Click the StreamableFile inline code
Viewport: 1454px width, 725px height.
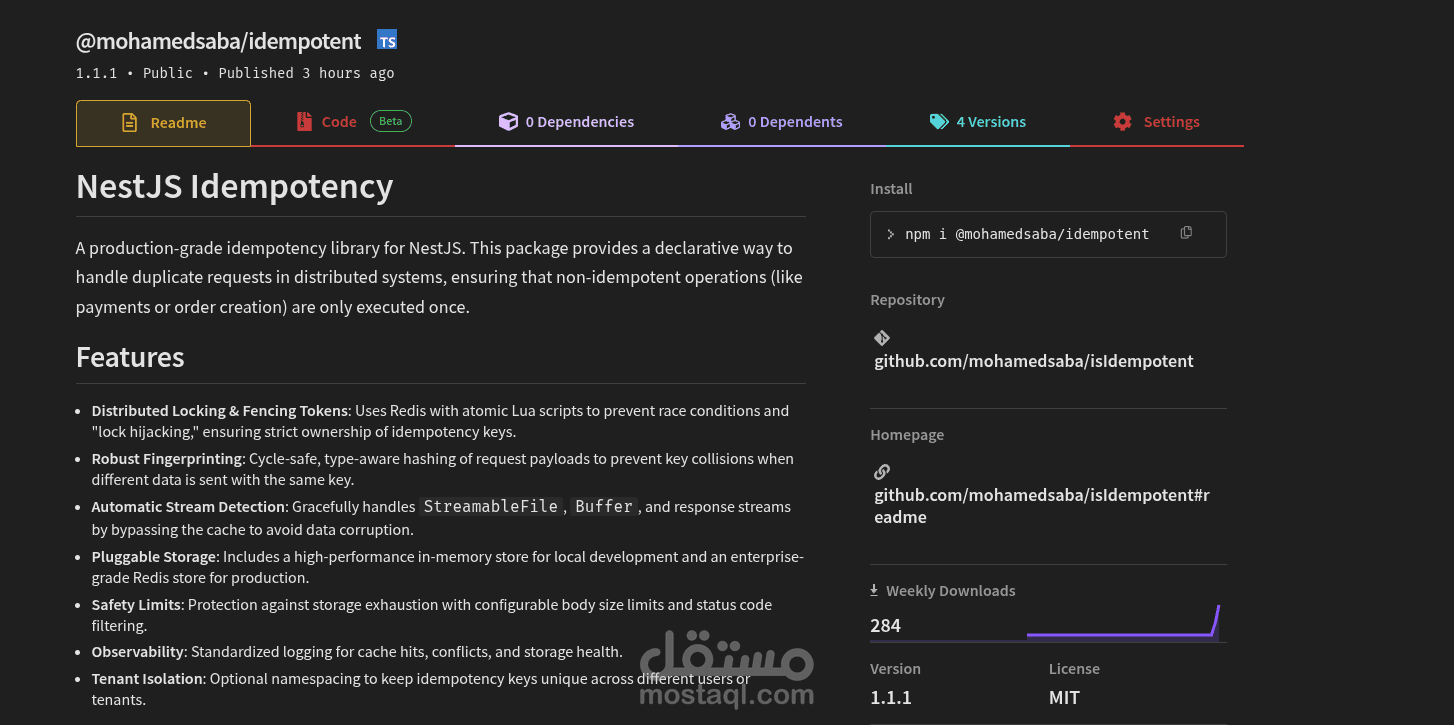[x=491, y=507]
